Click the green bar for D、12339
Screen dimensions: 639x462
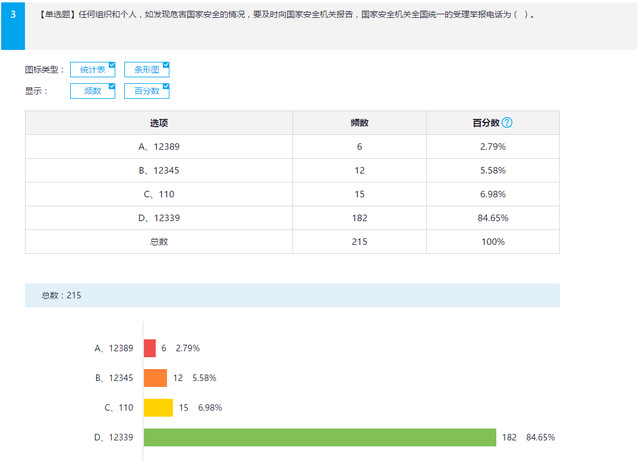pos(320,437)
